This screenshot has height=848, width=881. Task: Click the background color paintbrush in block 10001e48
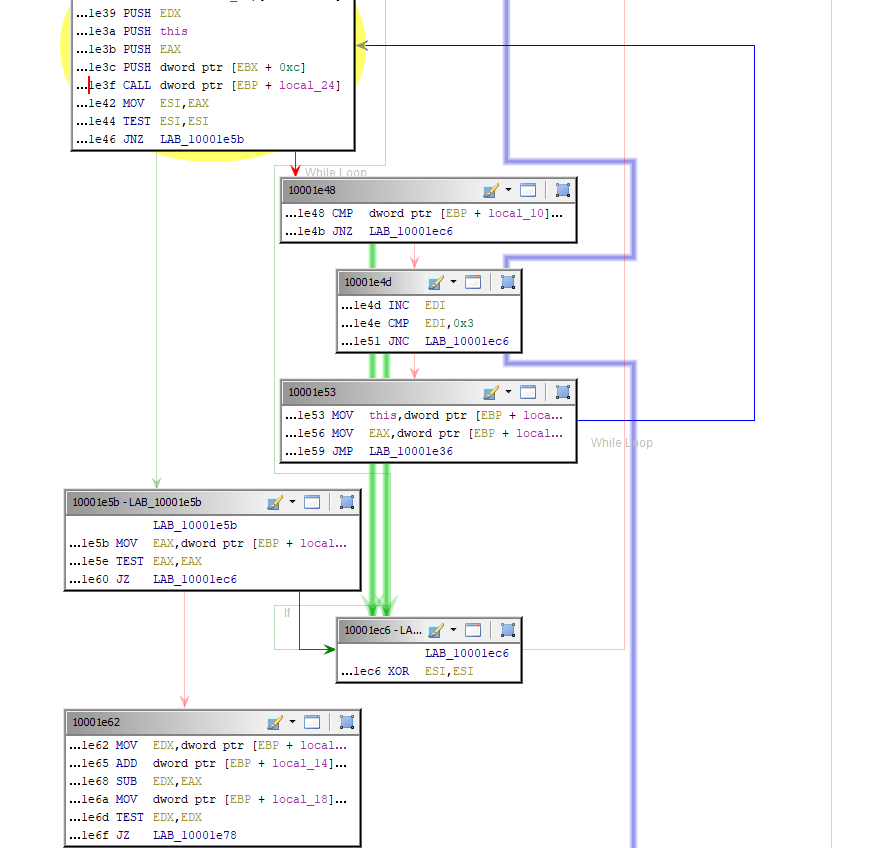(488, 189)
